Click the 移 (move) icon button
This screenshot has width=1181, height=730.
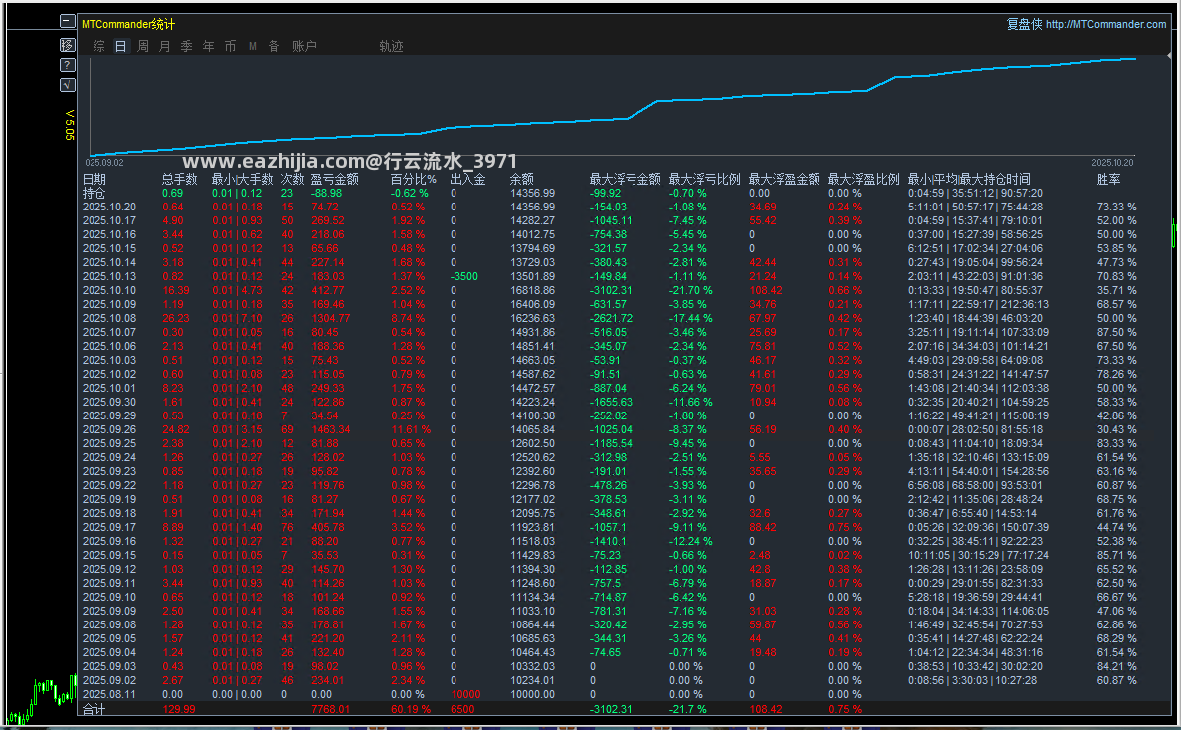68,45
